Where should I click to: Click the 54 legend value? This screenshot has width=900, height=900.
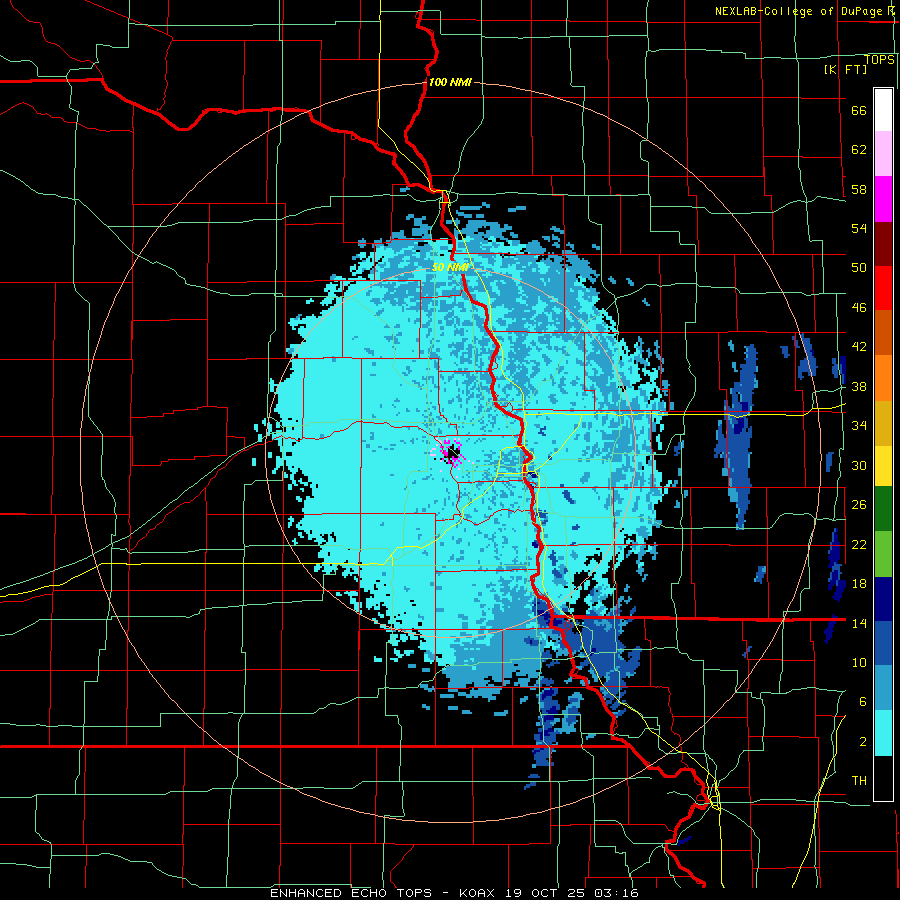859,228
